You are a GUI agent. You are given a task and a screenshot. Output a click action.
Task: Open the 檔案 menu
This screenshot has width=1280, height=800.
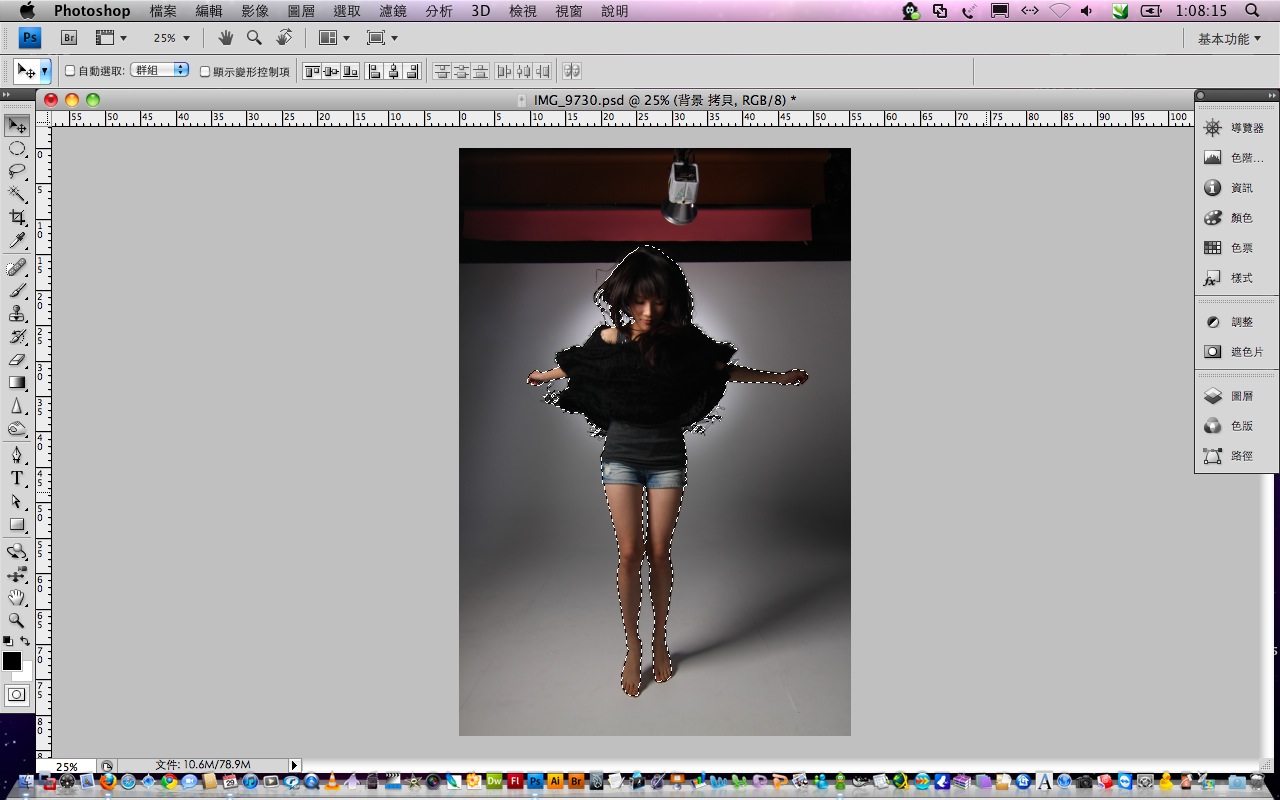(x=163, y=11)
